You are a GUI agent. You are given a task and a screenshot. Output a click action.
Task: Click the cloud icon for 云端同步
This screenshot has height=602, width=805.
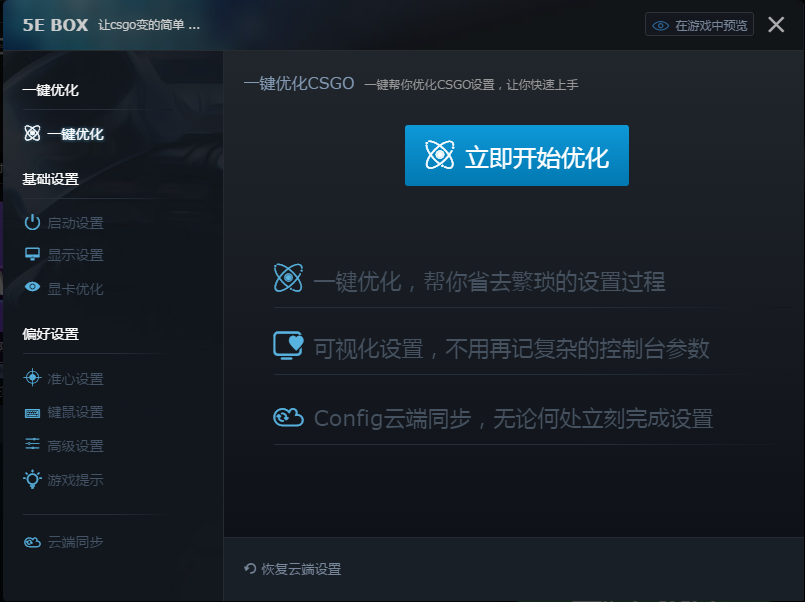coord(32,542)
